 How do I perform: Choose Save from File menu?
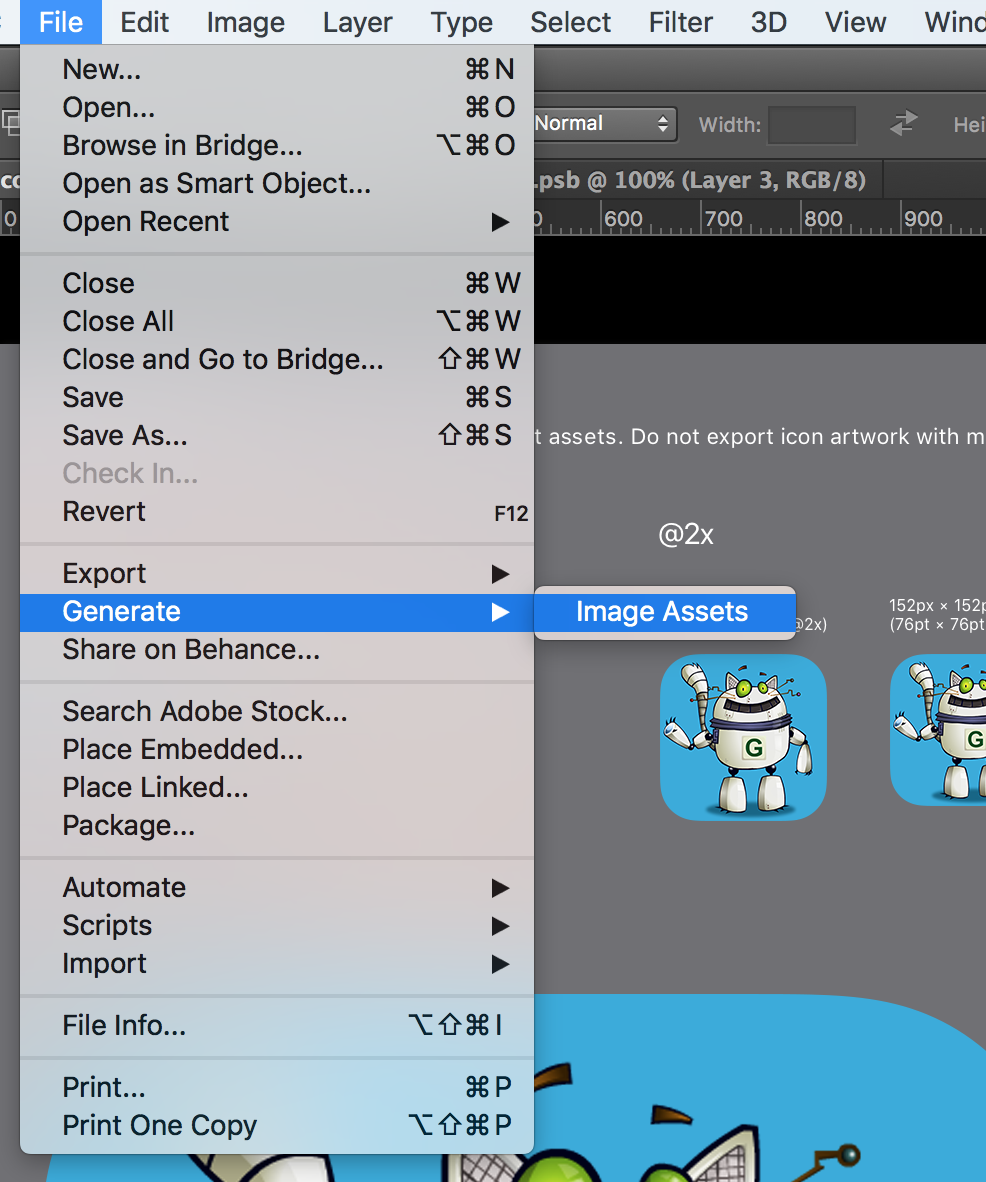pyautogui.click(x=277, y=397)
